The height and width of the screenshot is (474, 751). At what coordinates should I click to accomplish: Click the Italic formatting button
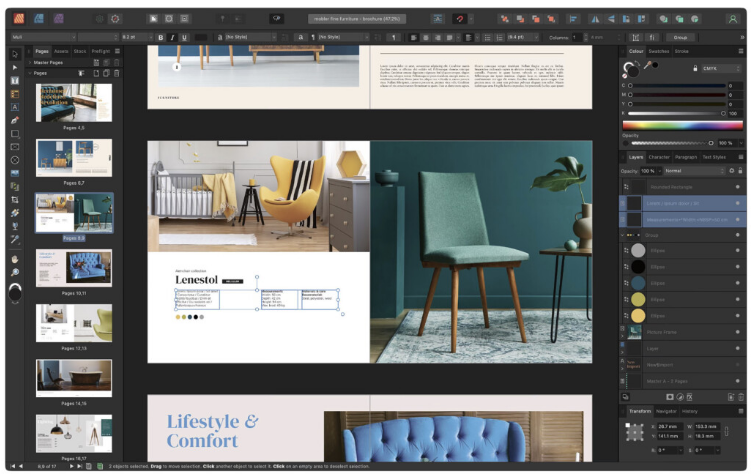[x=172, y=37]
